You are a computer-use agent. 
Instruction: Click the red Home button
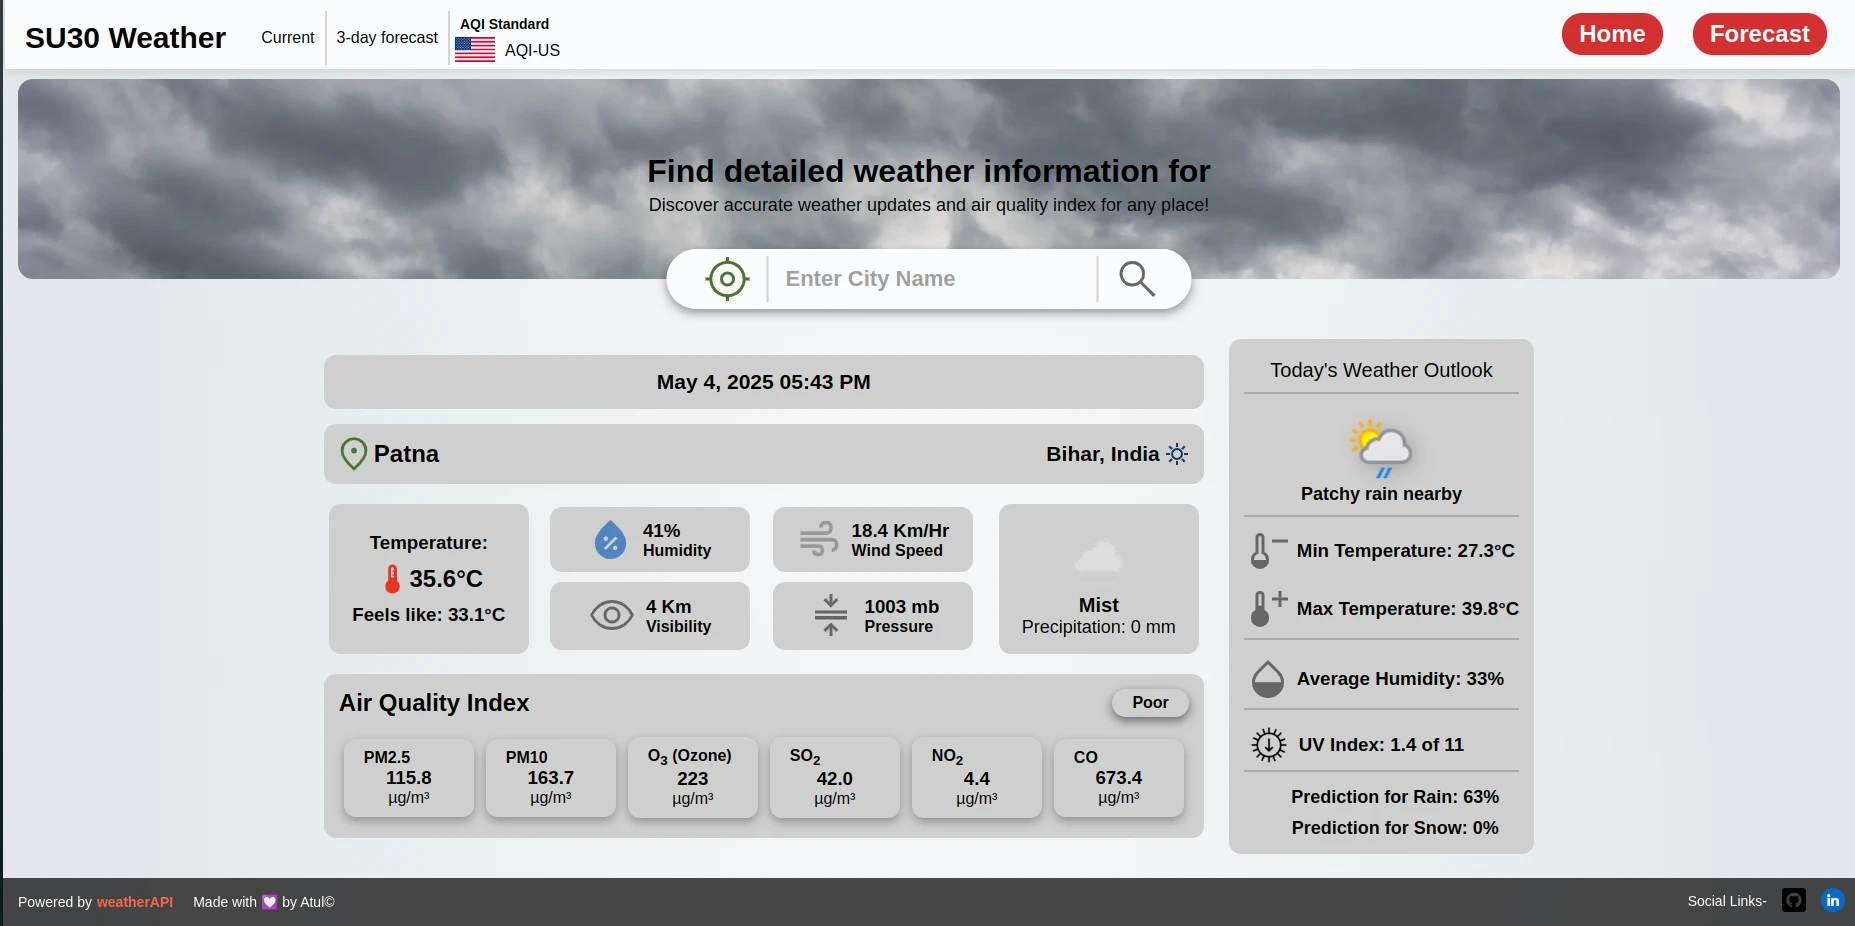point(1612,34)
